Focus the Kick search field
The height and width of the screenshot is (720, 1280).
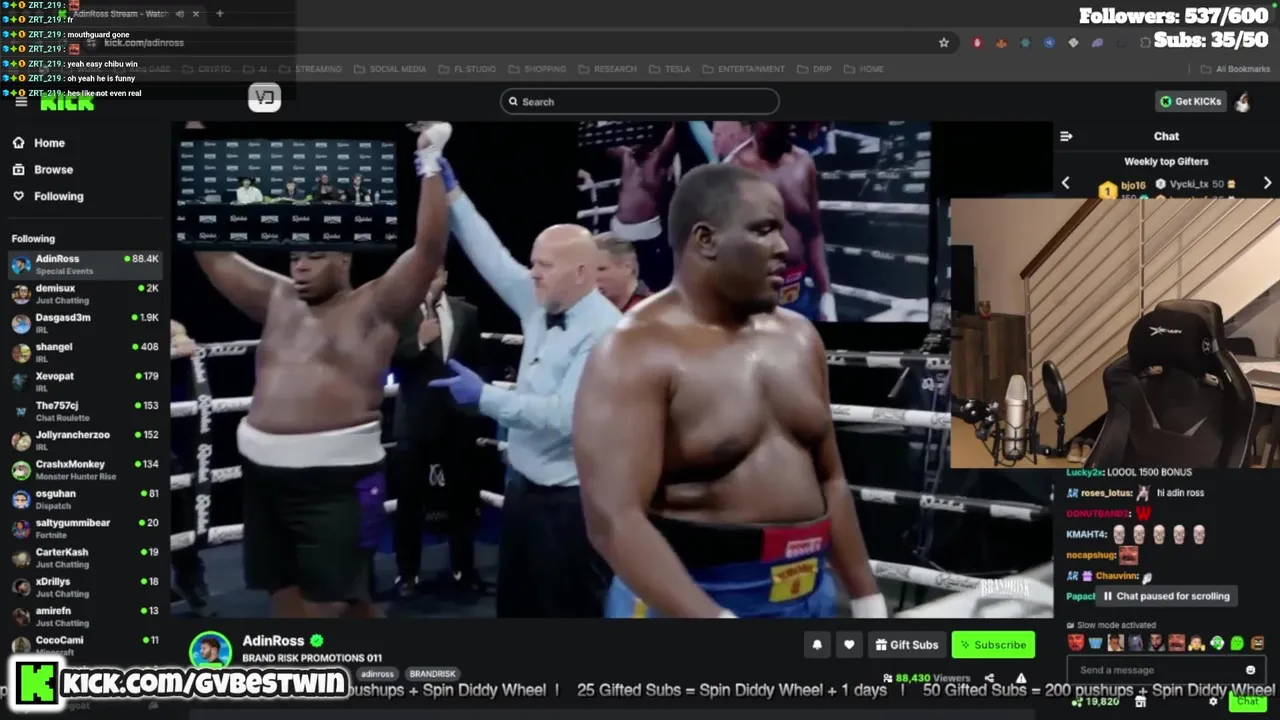(x=640, y=101)
